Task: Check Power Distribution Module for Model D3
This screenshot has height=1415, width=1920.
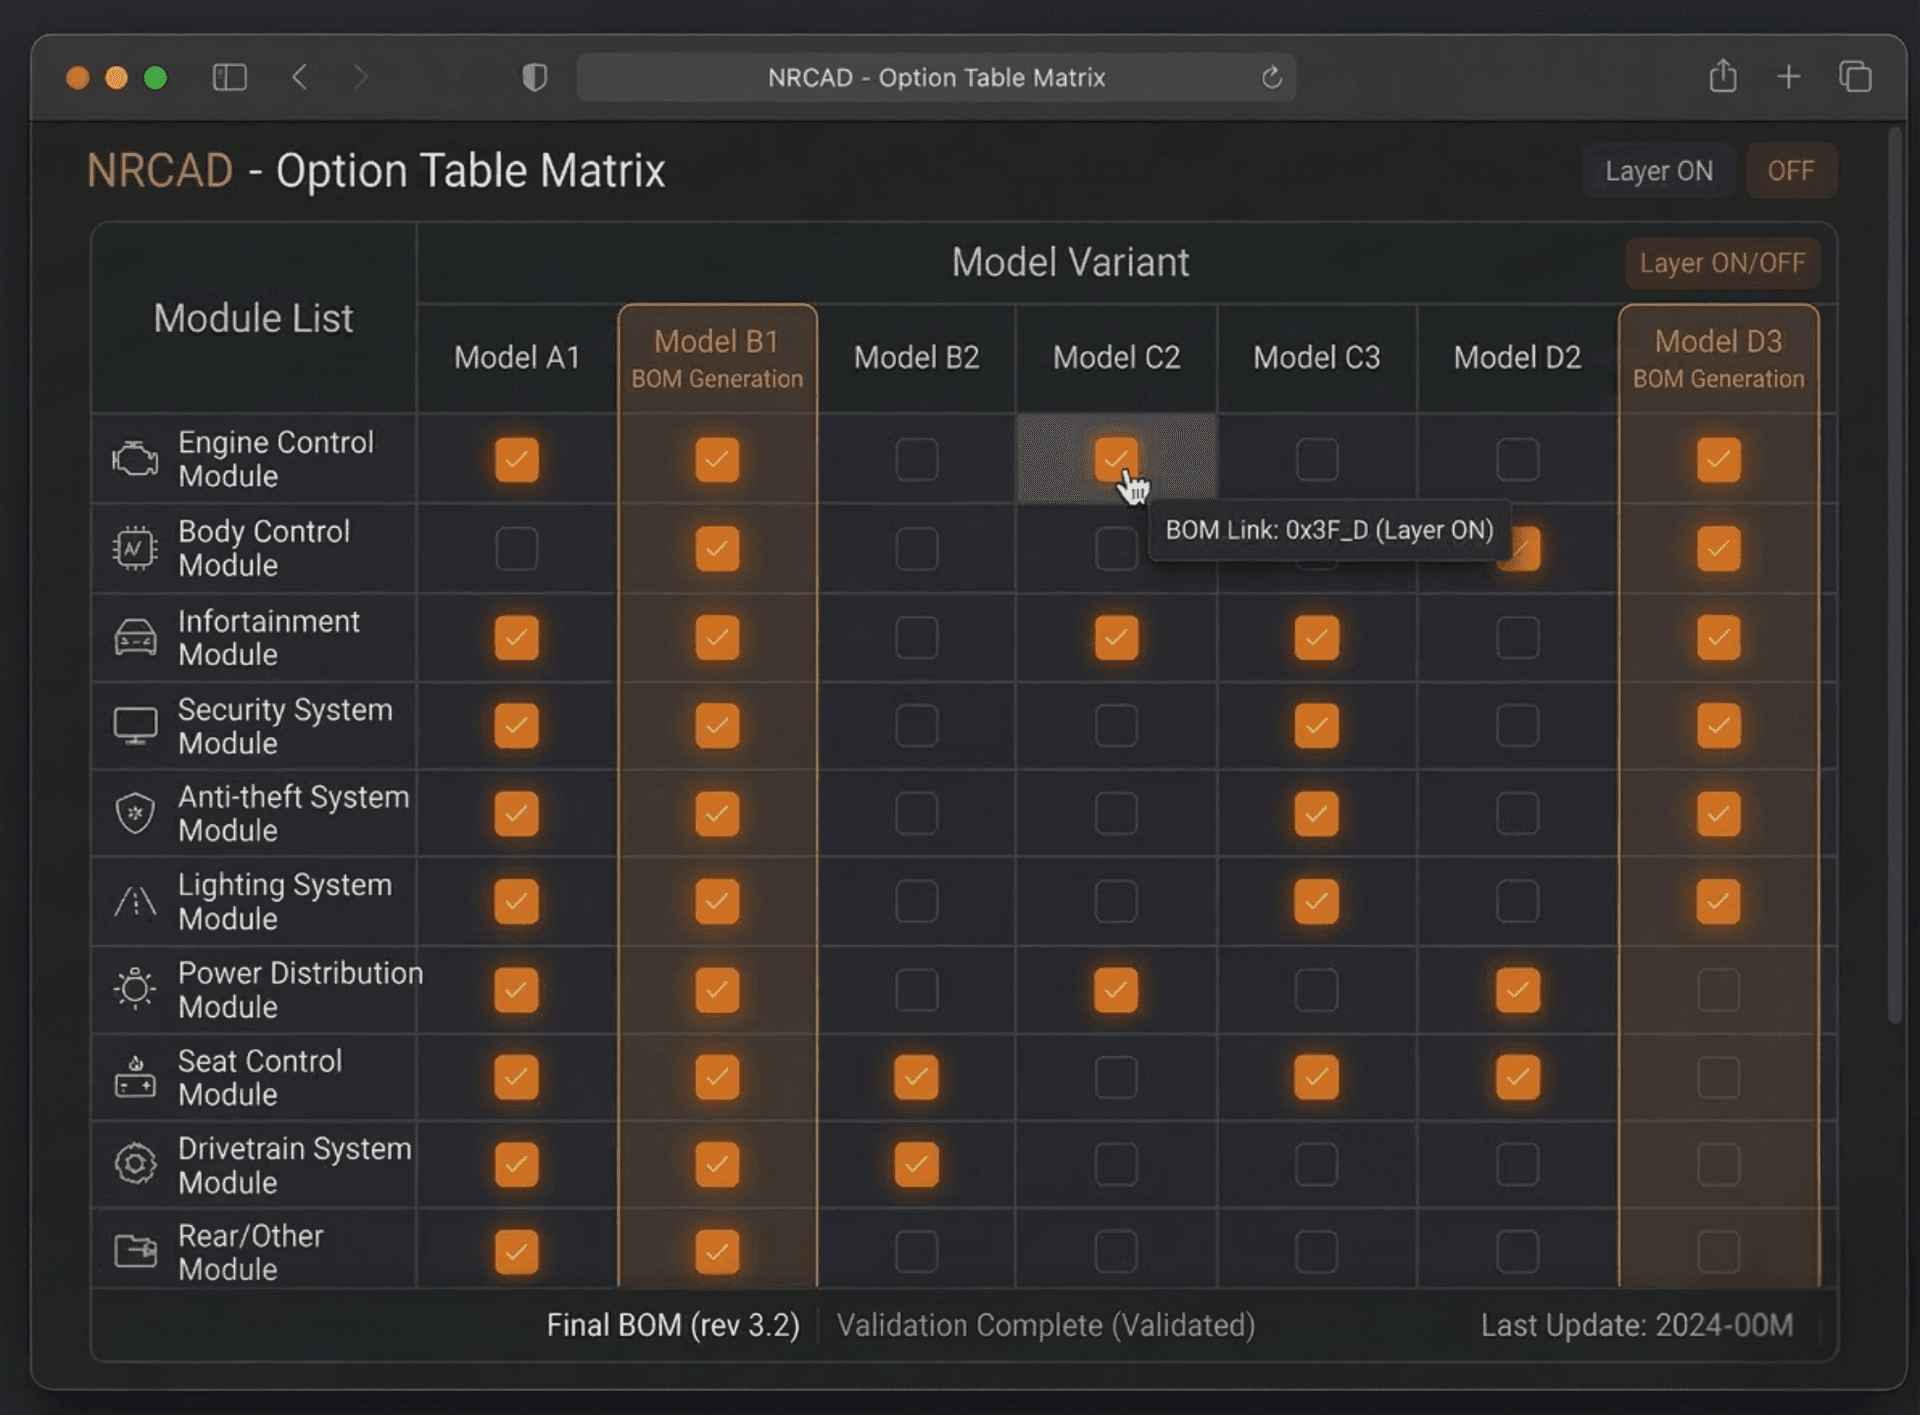Action: tap(1718, 990)
